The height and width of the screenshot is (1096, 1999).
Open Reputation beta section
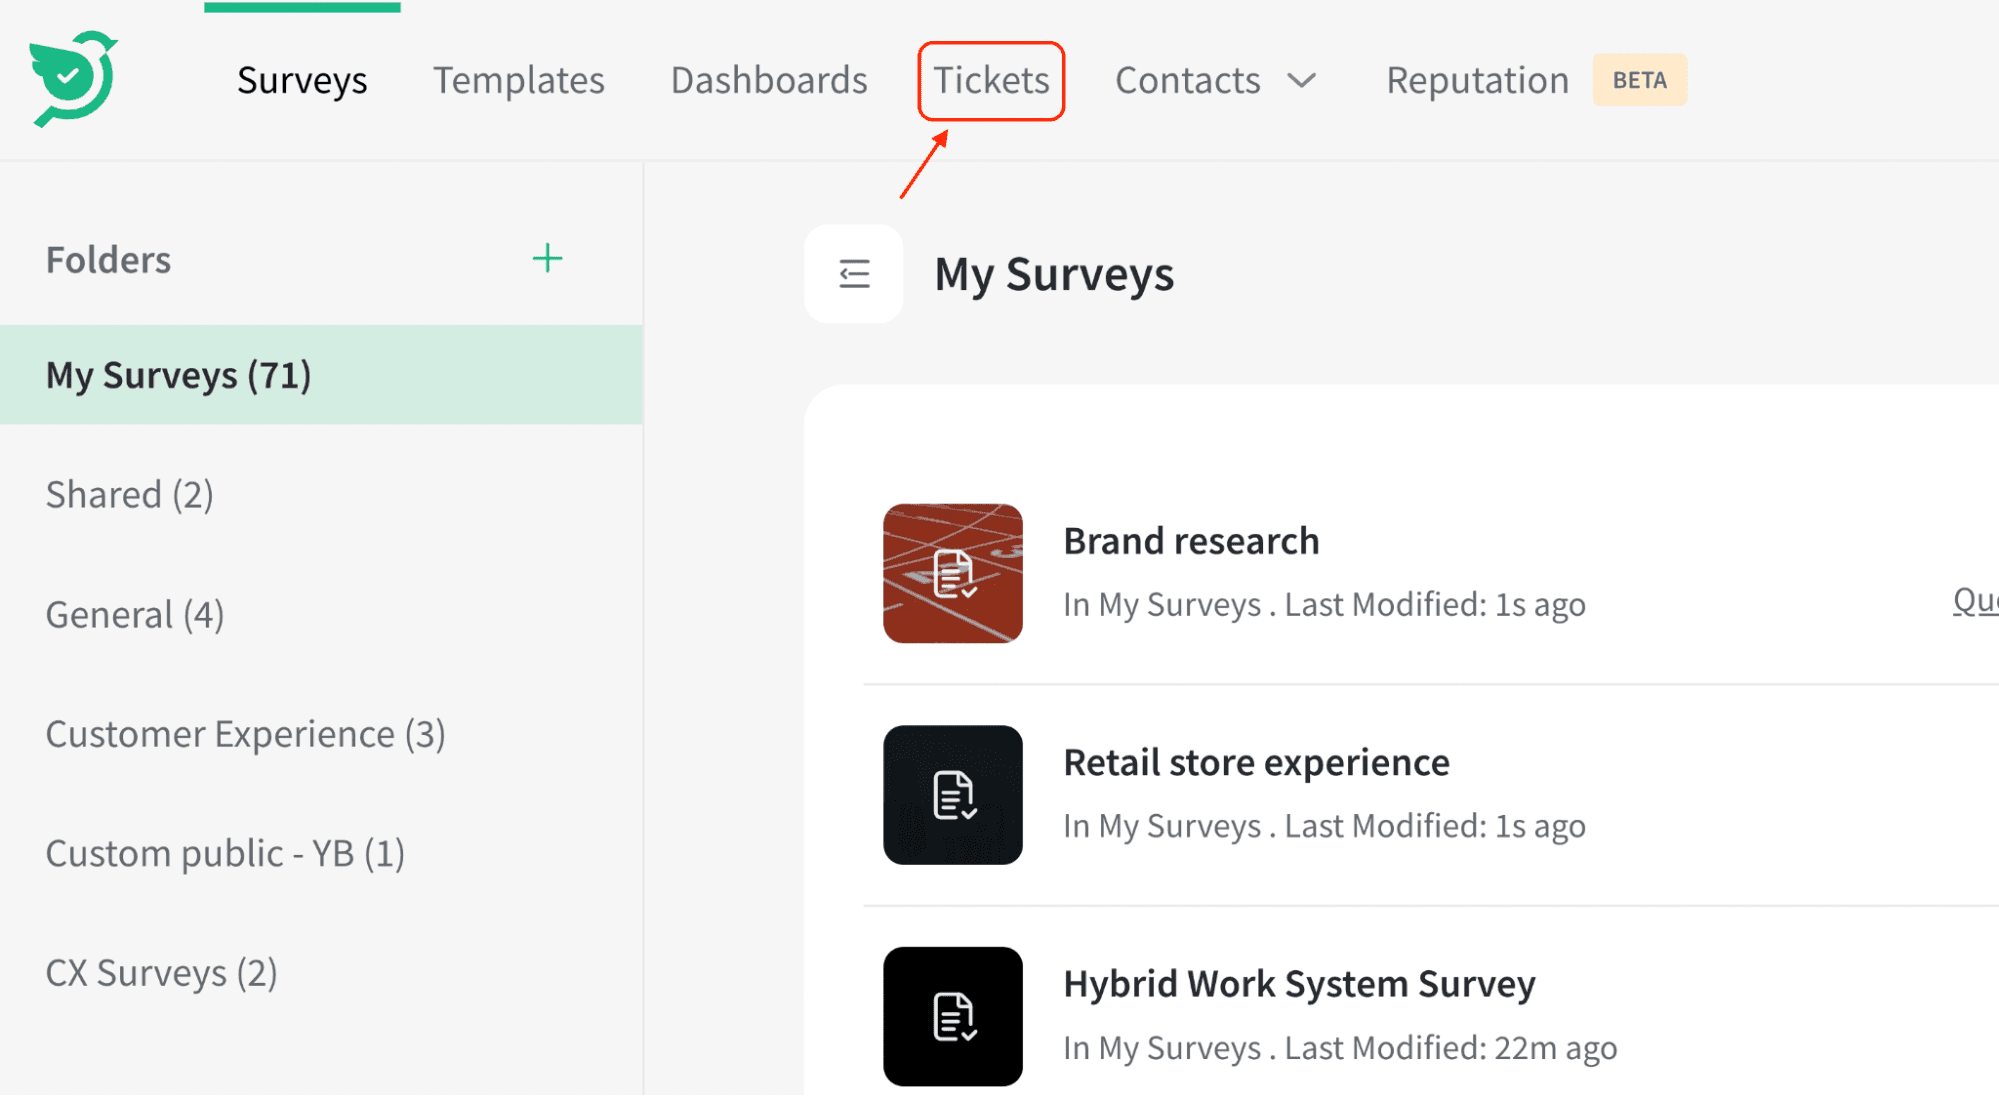[x=1477, y=80]
